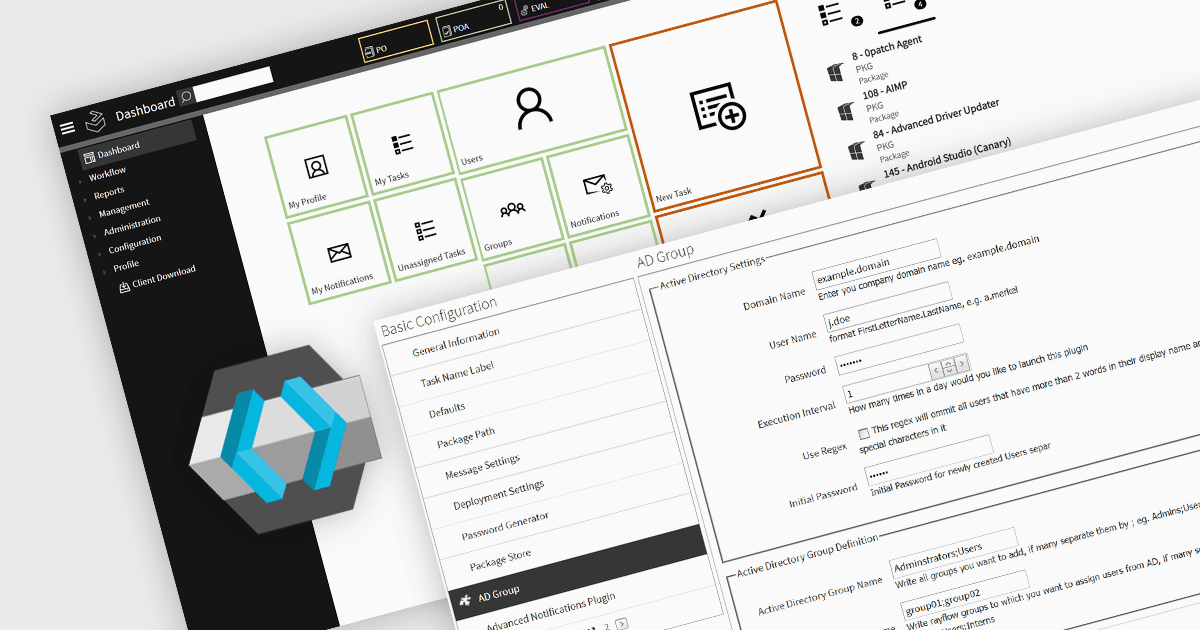Open the Unassigned Tasks tile icon
This screenshot has height=630, width=1200.
tap(426, 231)
